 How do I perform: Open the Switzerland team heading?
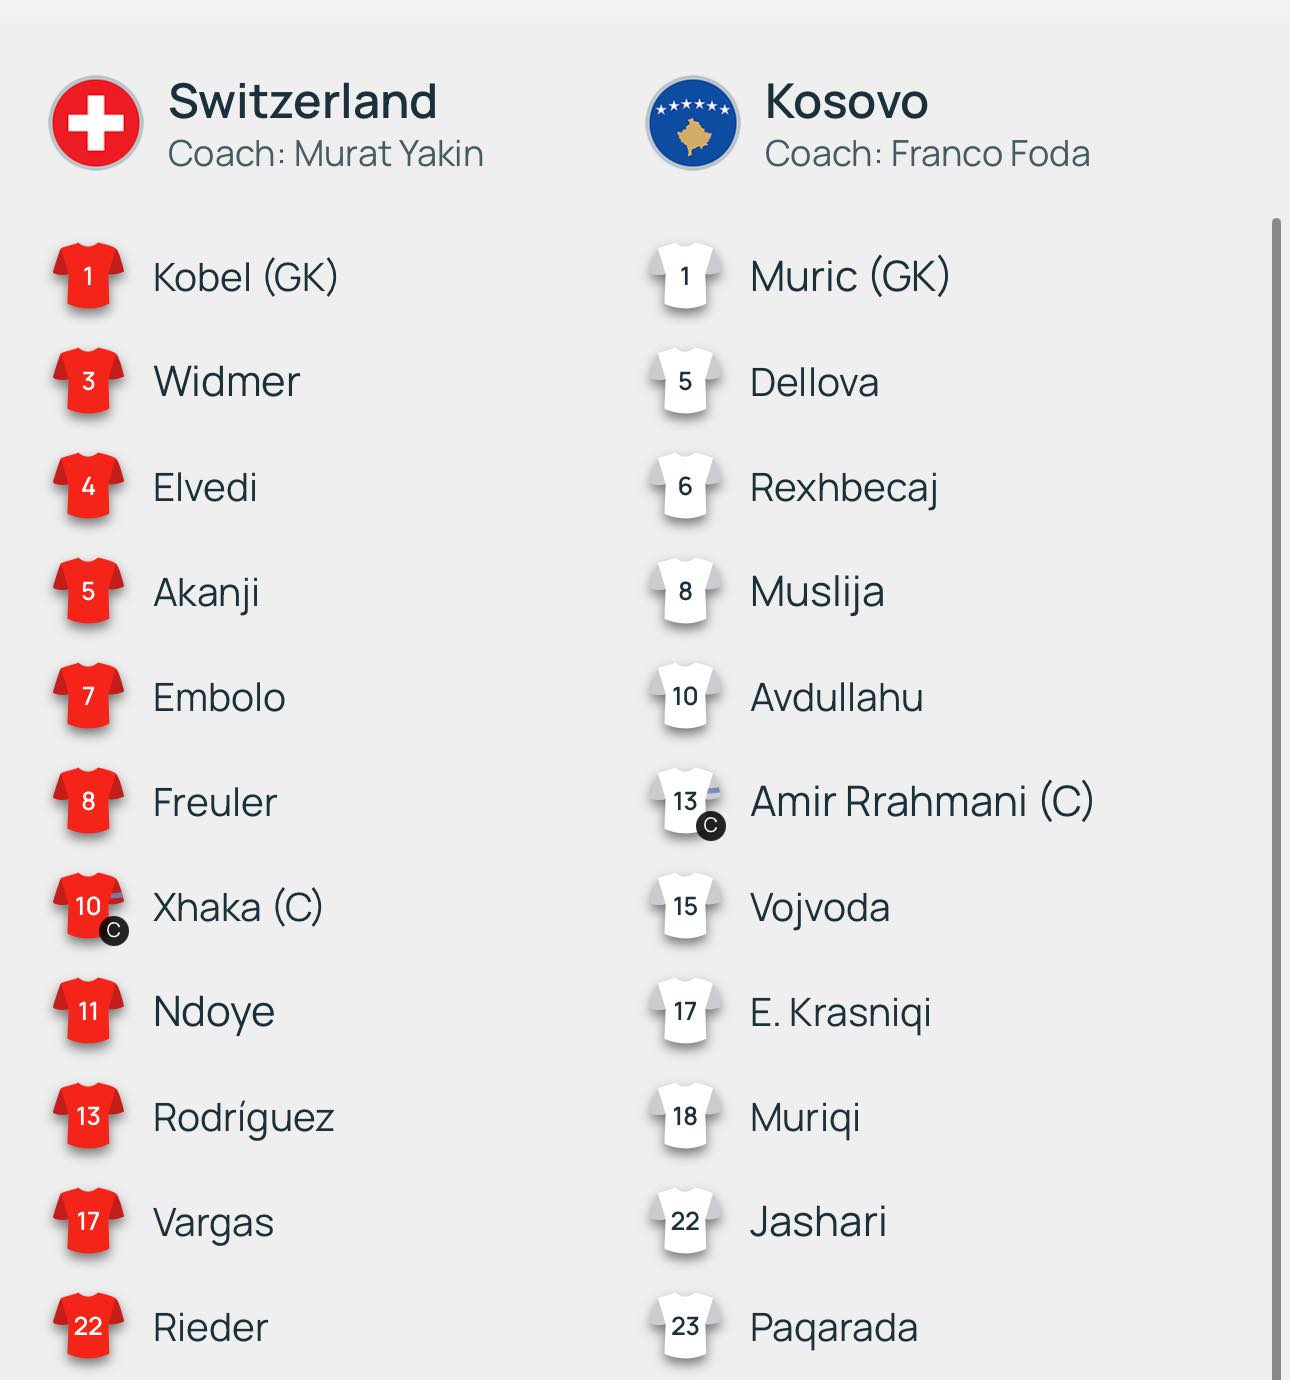pos(303,101)
